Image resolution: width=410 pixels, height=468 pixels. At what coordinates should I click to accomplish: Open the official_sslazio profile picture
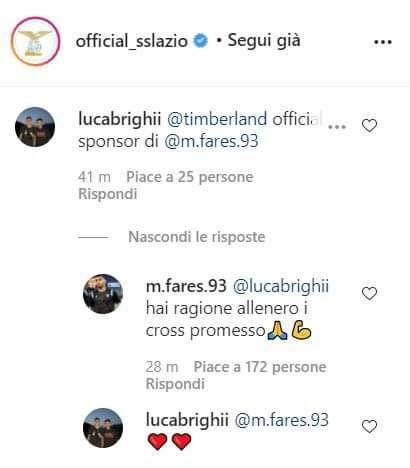click(35, 41)
